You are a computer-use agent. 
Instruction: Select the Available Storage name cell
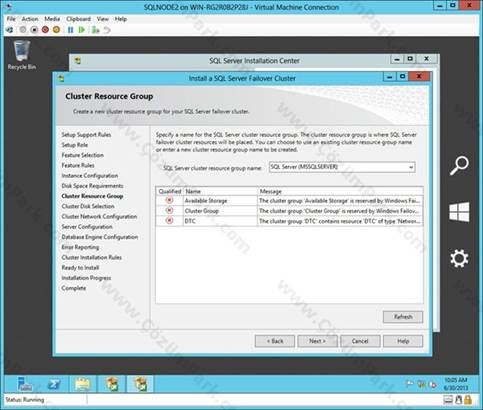click(220, 201)
